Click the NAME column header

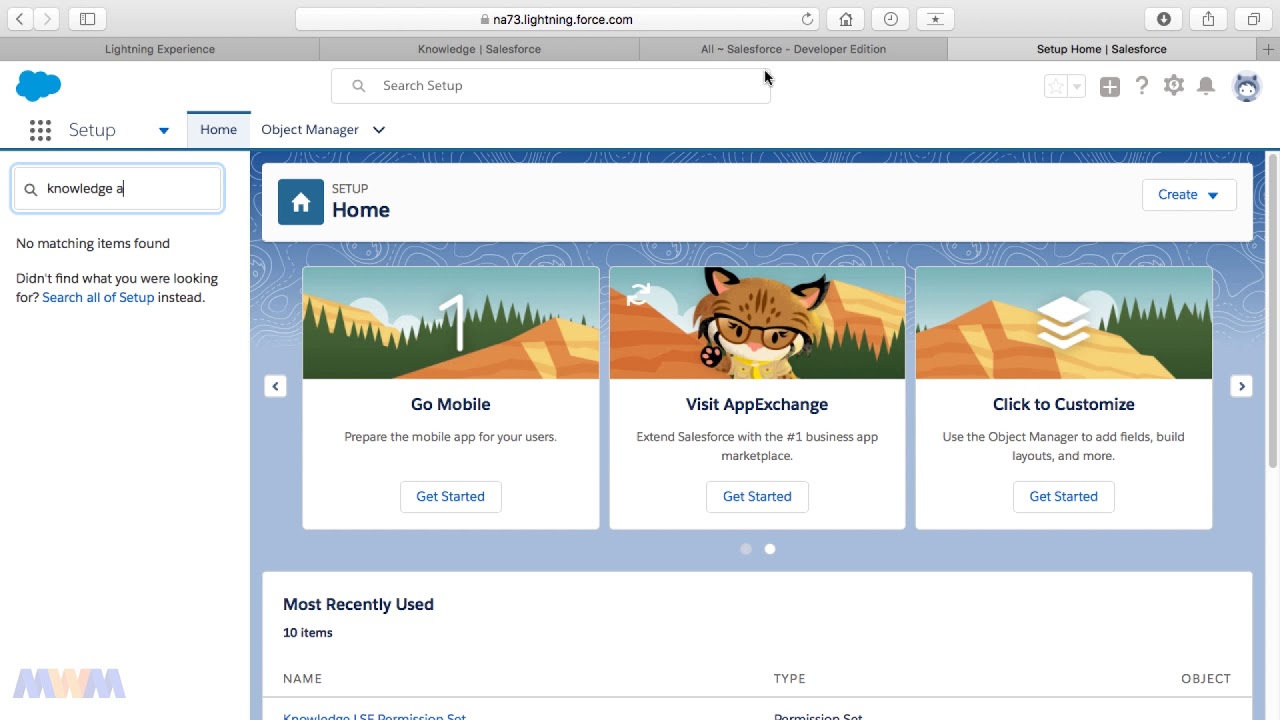click(302, 678)
